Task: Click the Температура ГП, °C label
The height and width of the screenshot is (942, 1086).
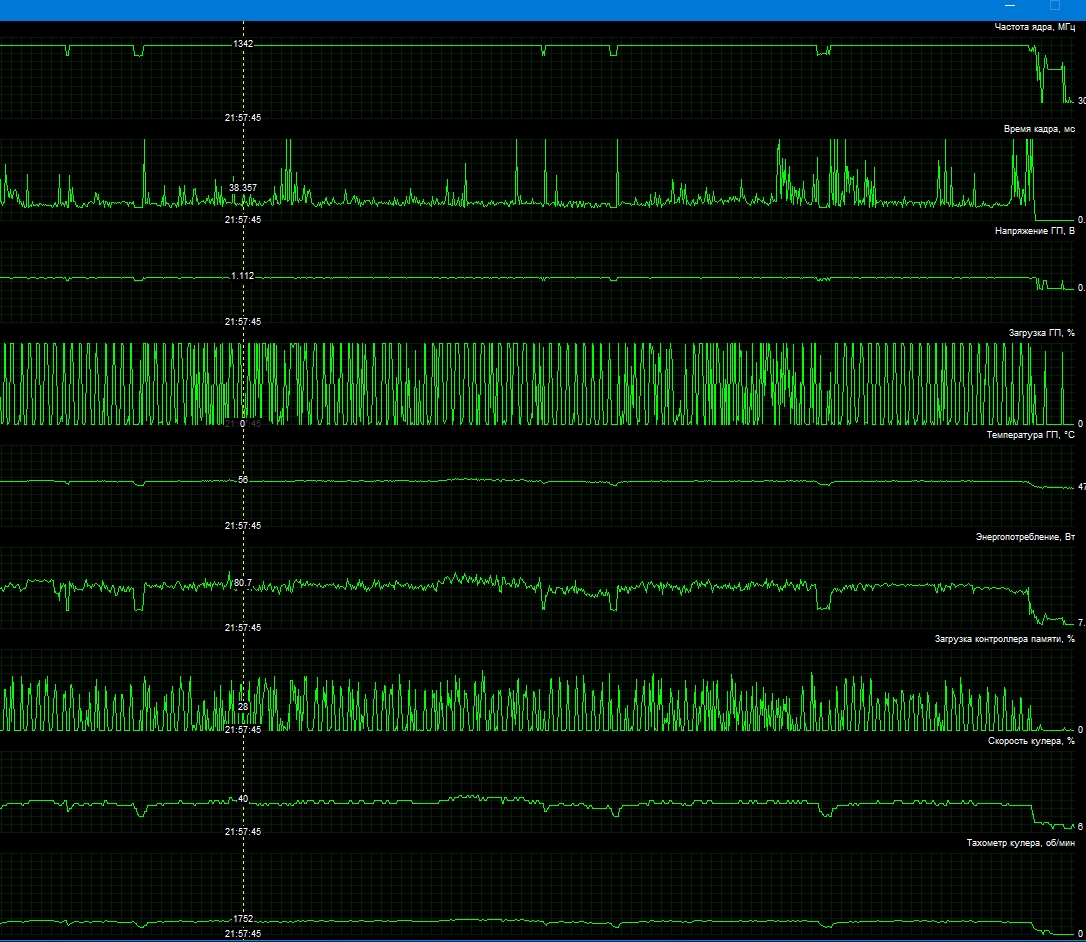Action: [x=1031, y=435]
